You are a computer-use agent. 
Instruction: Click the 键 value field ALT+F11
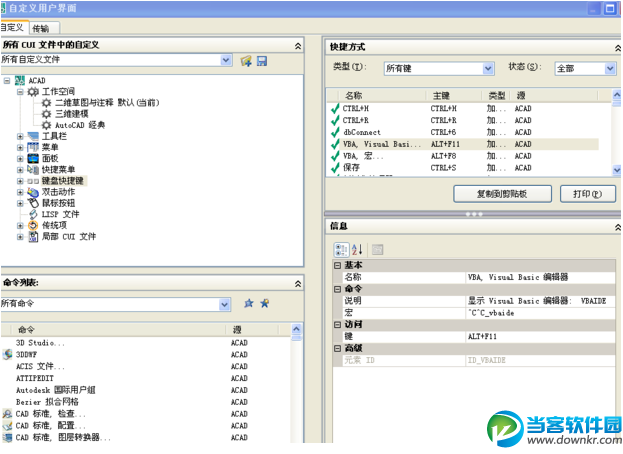click(x=540, y=336)
